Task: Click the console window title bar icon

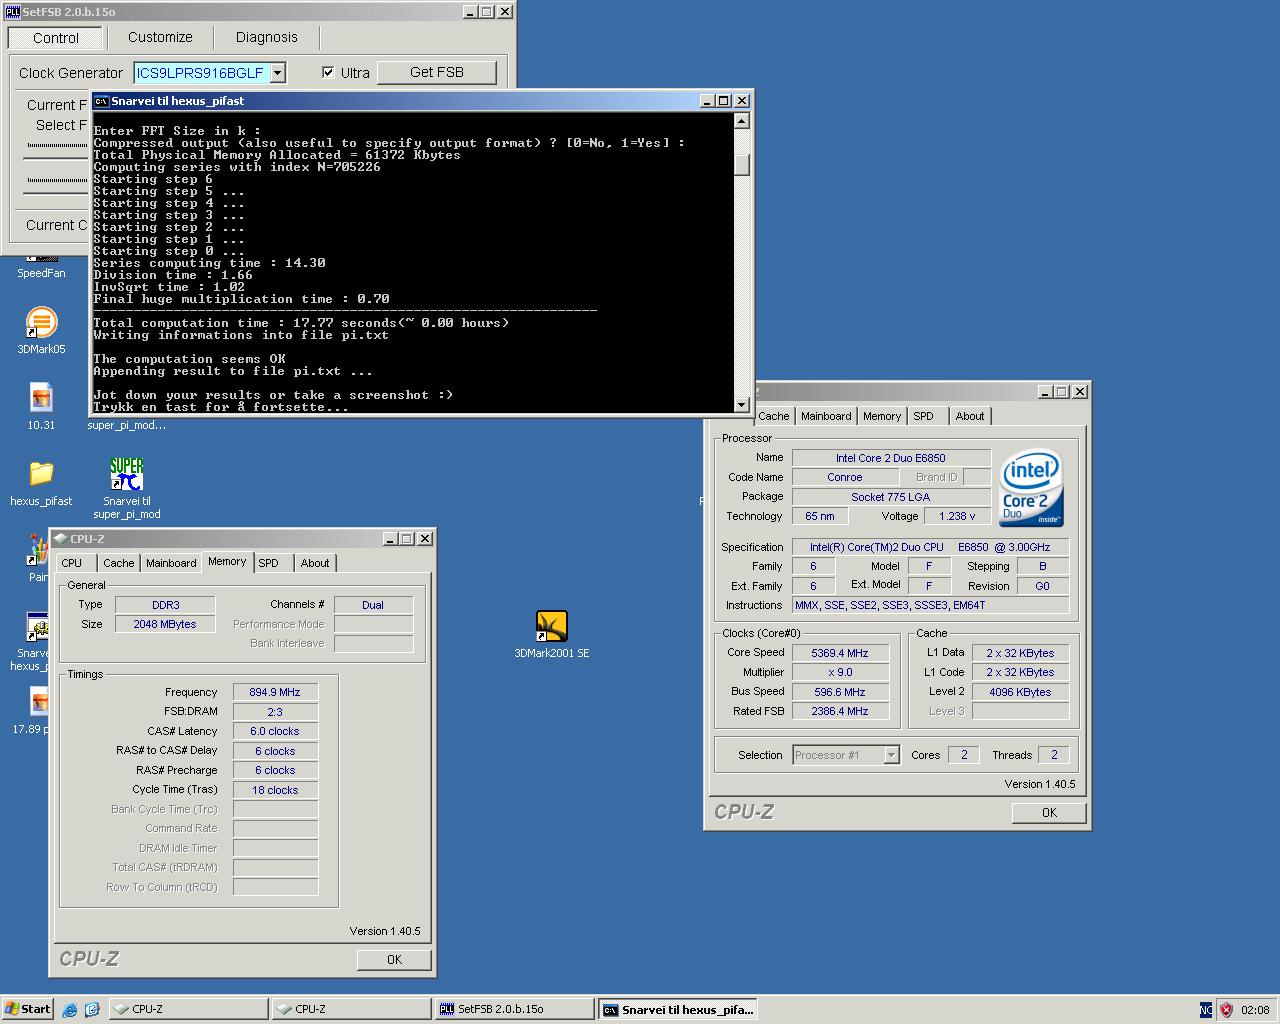Action: (x=101, y=101)
